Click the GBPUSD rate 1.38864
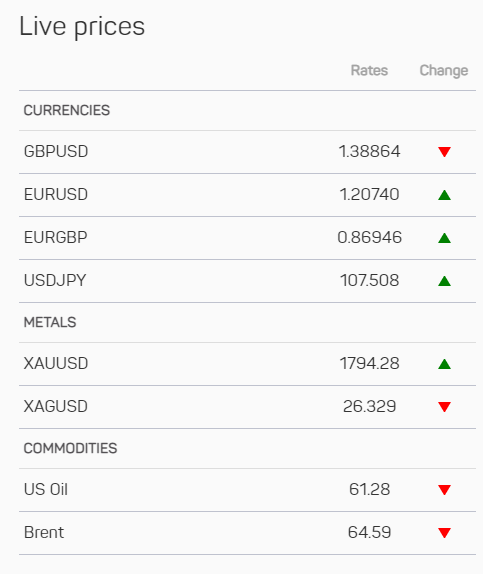The height and width of the screenshot is (574, 483). 369,152
